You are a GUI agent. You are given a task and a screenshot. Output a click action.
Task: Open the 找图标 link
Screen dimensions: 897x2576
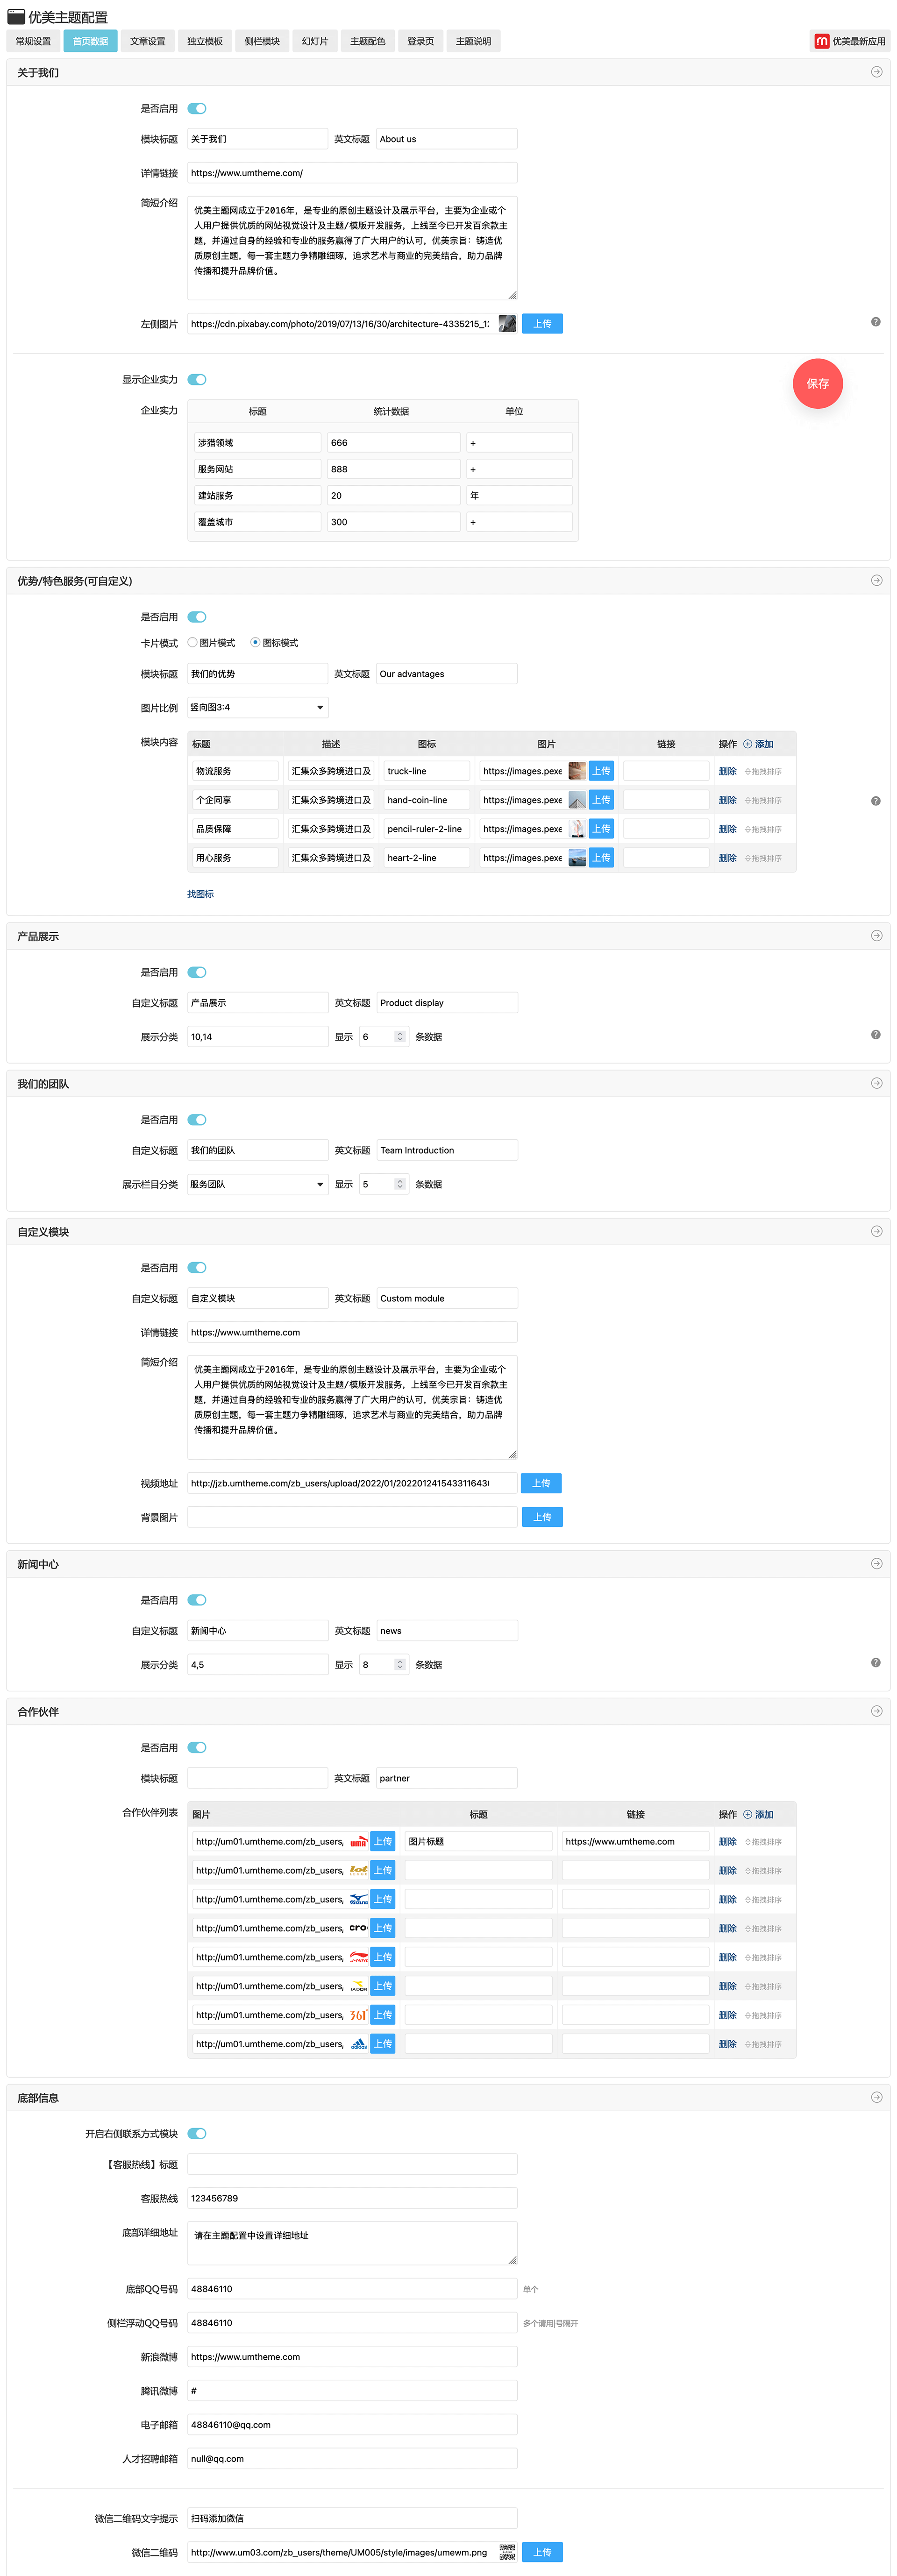tap(200, 894)
